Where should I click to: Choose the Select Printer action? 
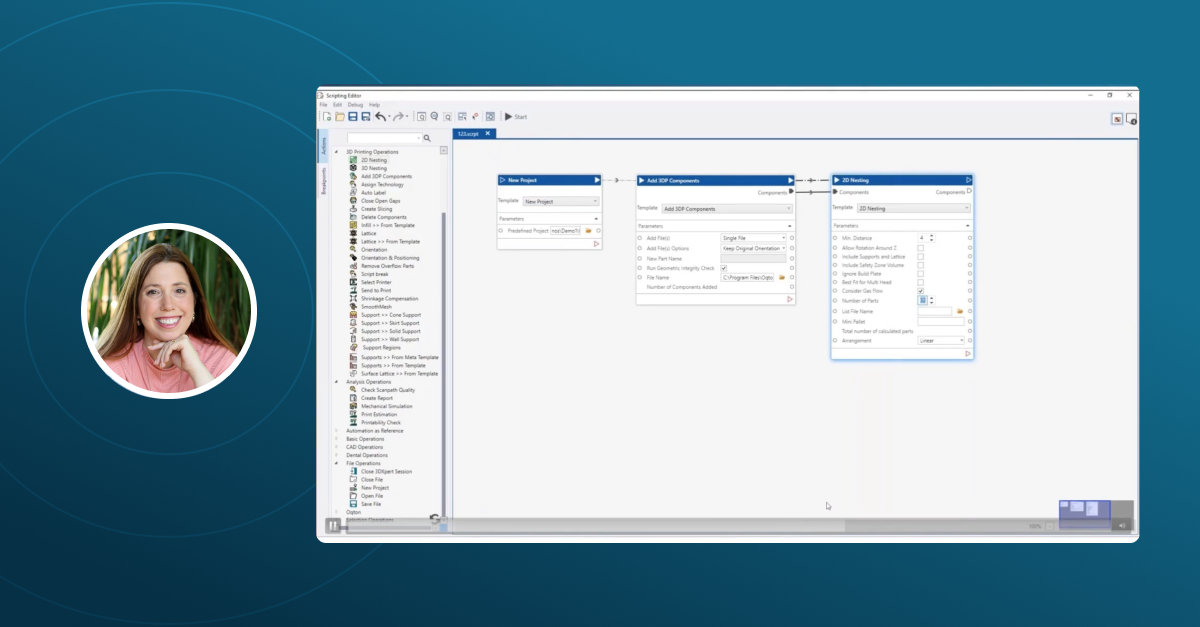pos(375,282)
